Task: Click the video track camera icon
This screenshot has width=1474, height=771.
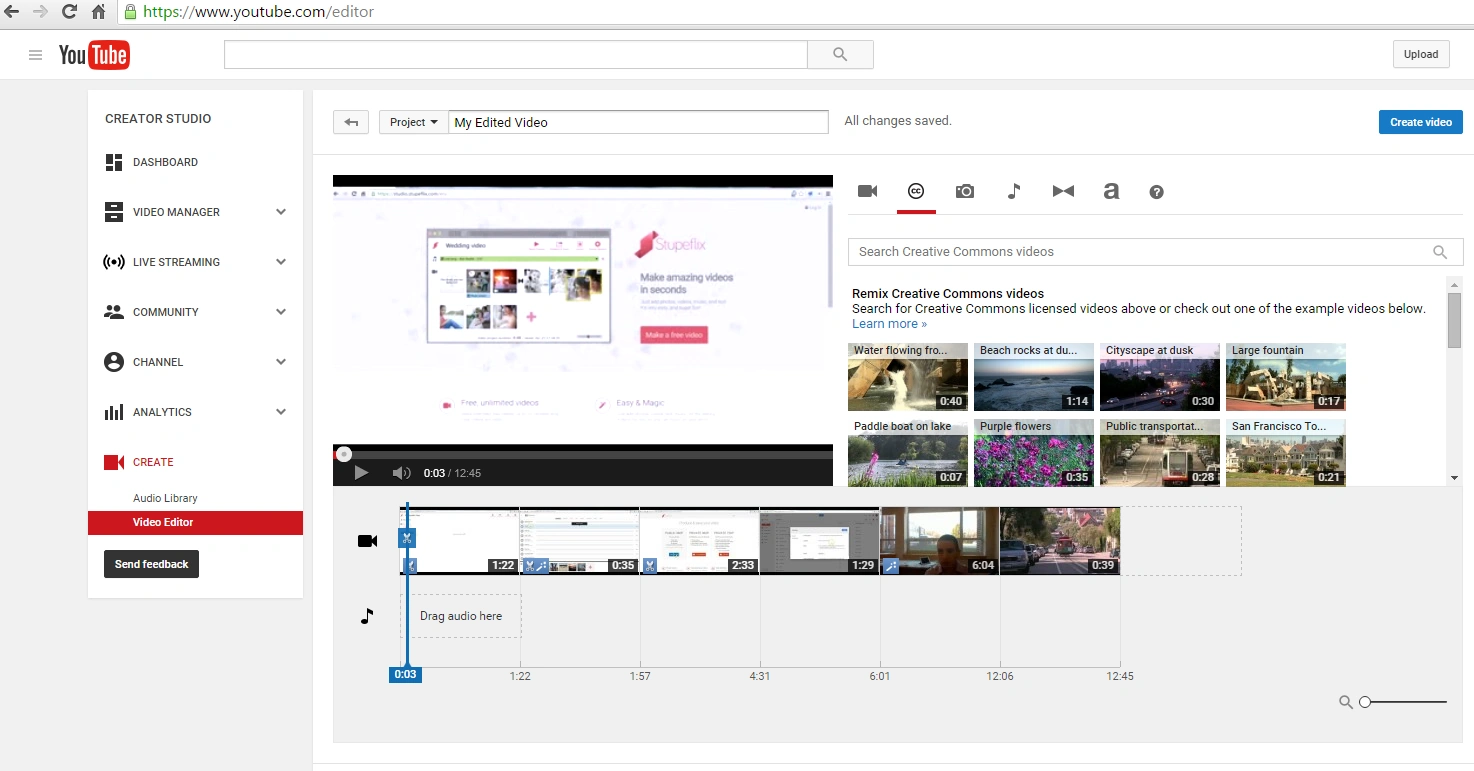Action: click(367, 541)
